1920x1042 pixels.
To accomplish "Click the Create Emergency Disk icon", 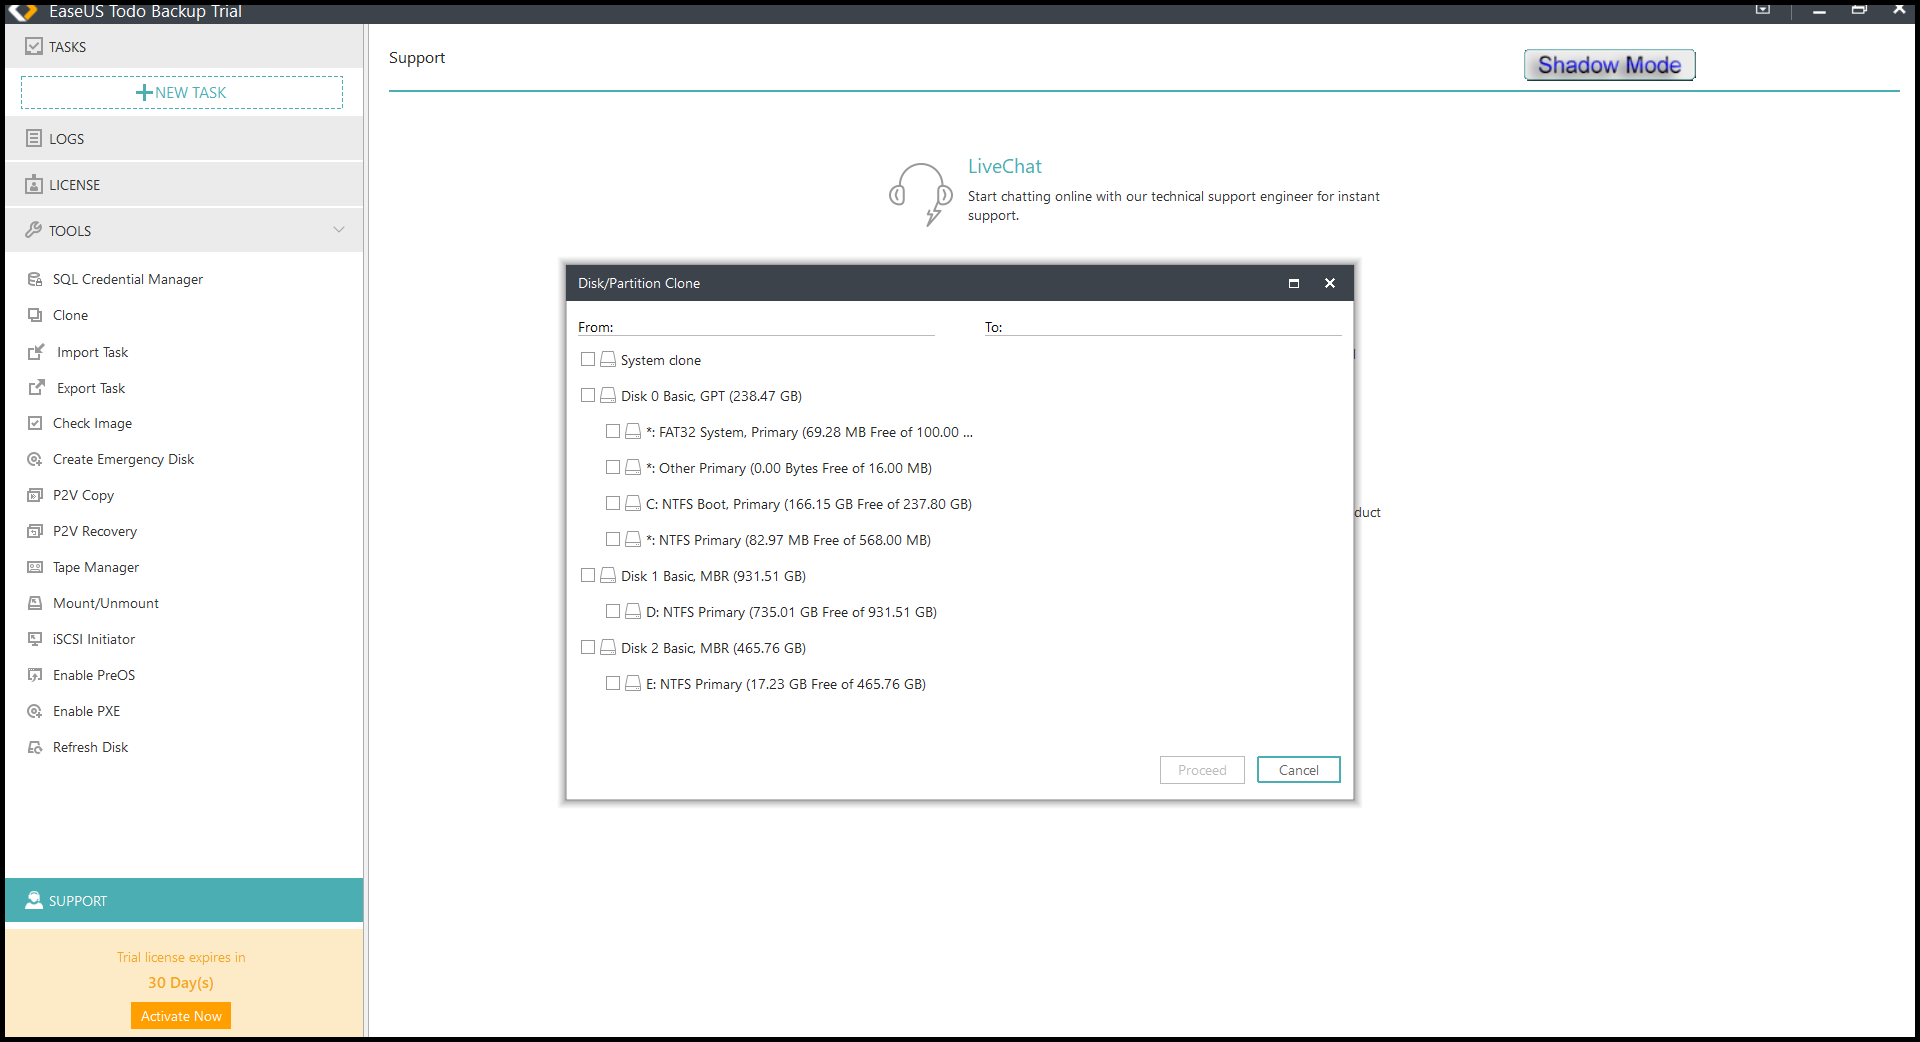I will pyautogui.click(x=35, y=459).
